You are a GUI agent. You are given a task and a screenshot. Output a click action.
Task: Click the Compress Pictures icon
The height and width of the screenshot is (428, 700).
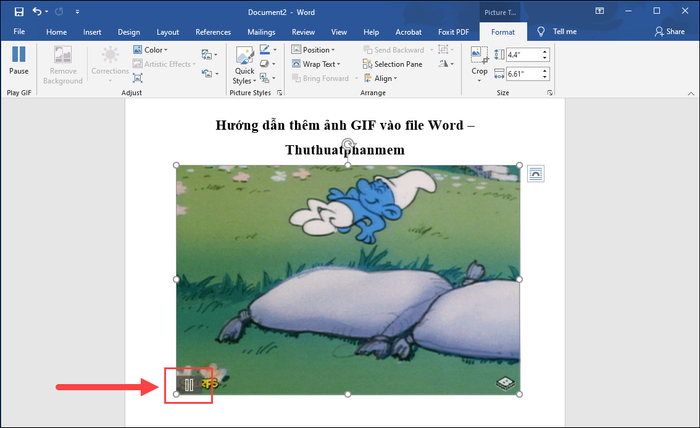pyautogui.click(x=138, y=78)
